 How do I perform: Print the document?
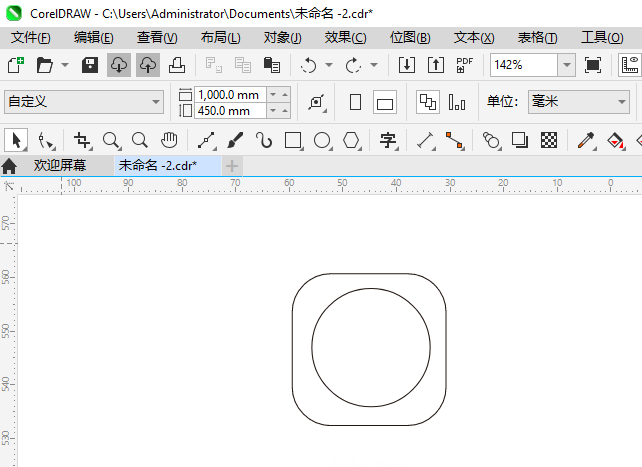177,65
